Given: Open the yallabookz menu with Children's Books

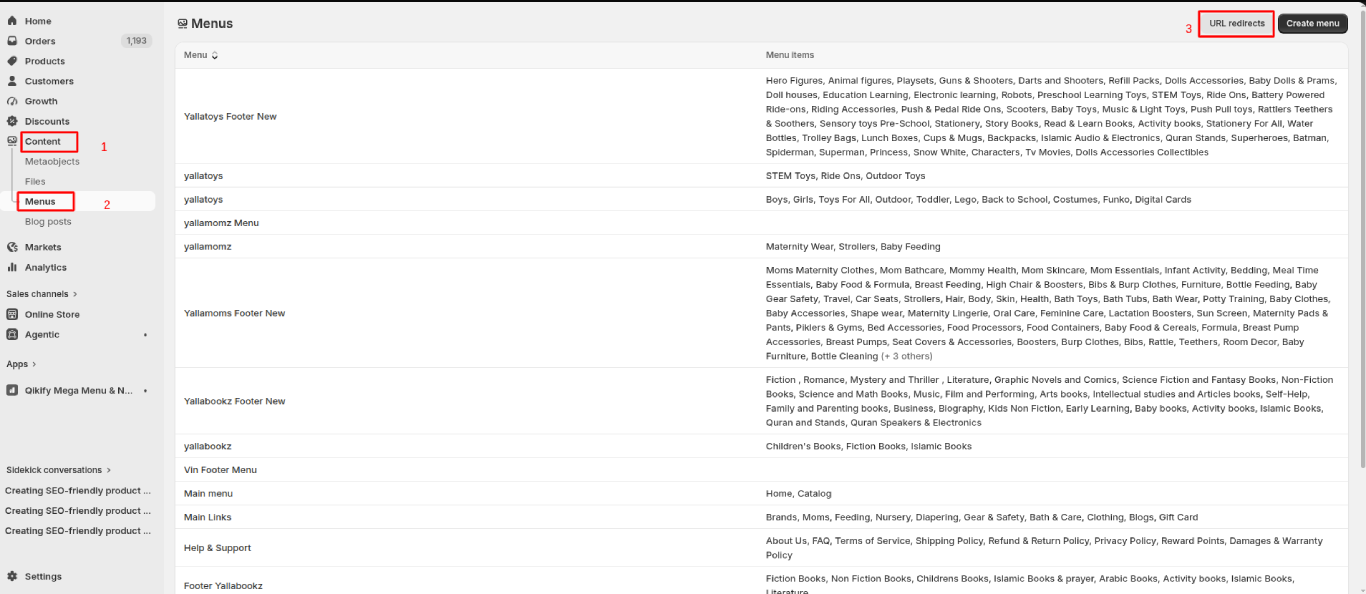Looking at the screenshot, I should pyautogui.click(x=207, y=446).
